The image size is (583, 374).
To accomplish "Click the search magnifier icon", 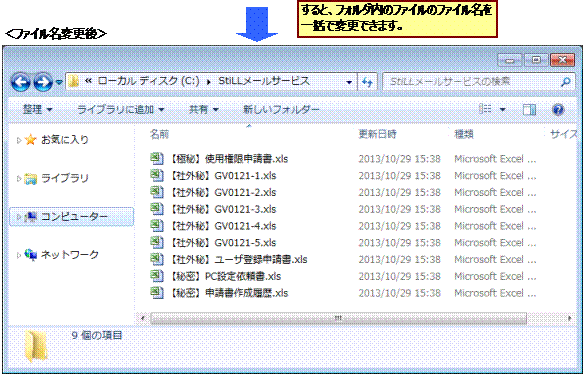I will (x=566, y=82).
